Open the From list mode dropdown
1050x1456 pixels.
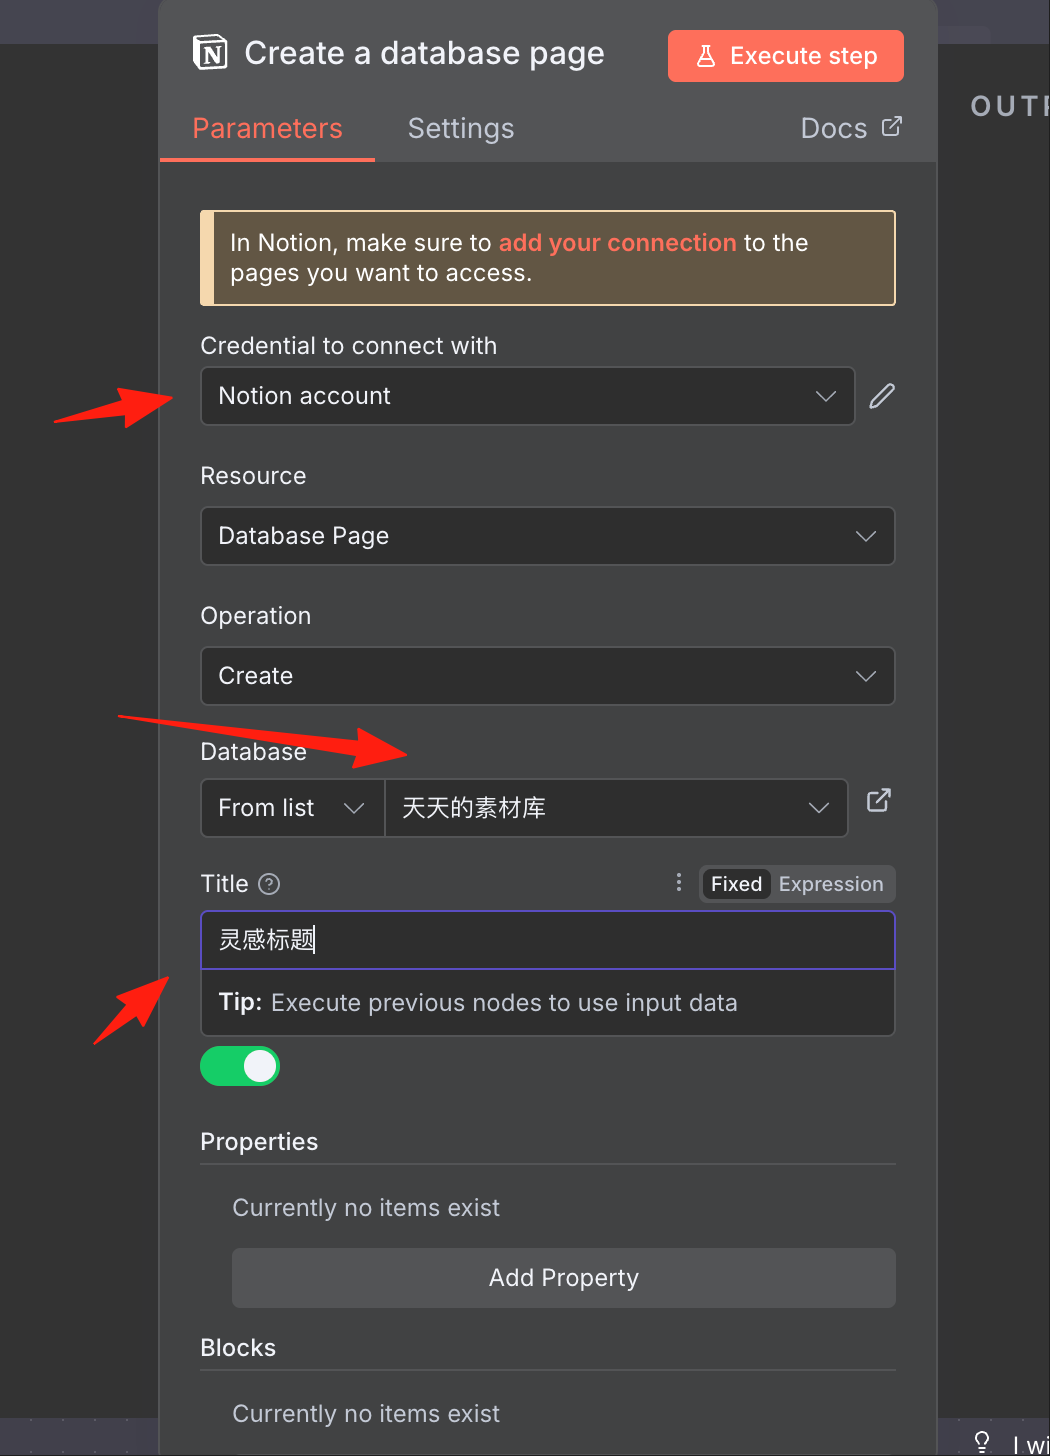(292, 808)
